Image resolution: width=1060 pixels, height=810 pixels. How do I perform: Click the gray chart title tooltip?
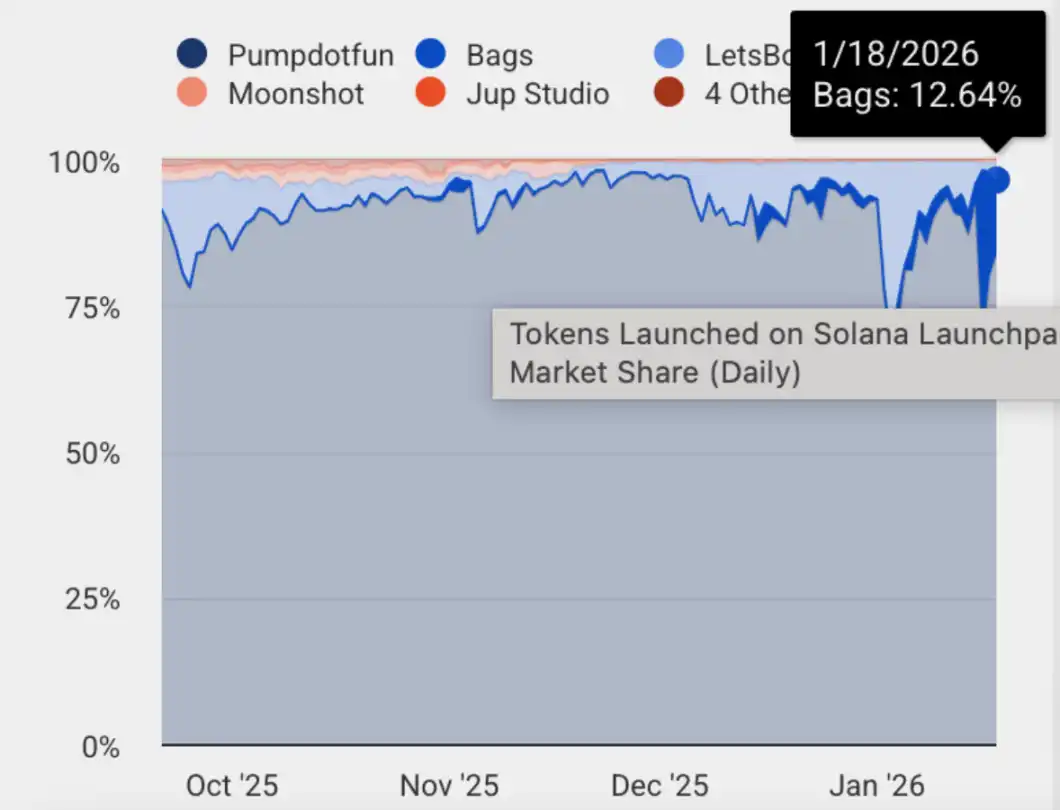pyautogui.click(x=775, y=353)
